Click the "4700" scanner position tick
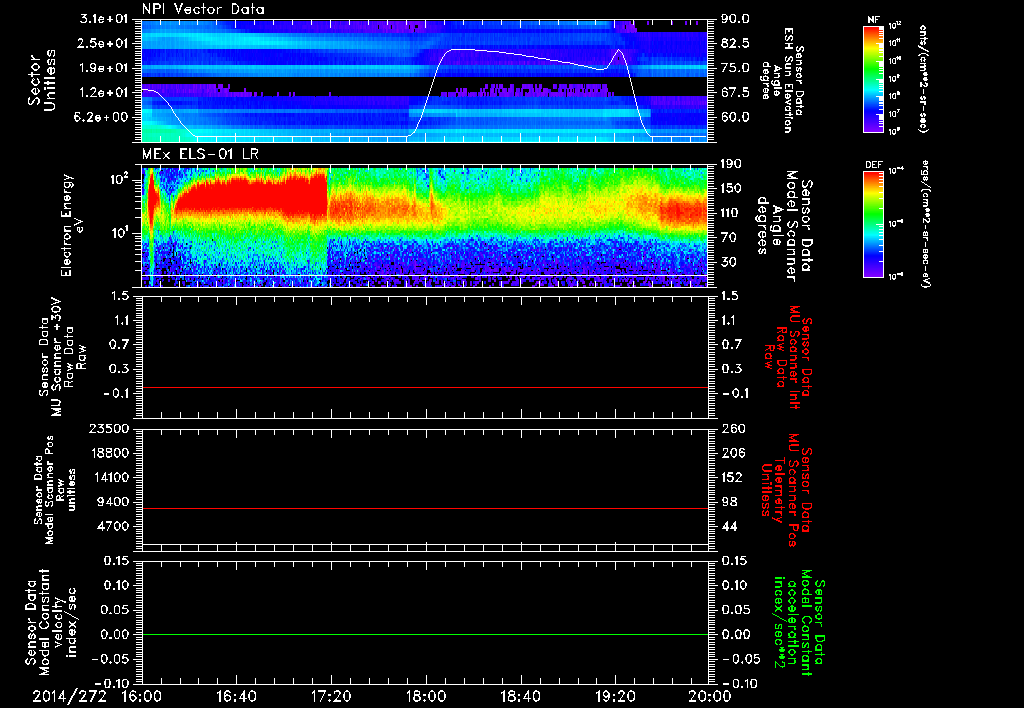1024x708 pixels. pos(114,526)
